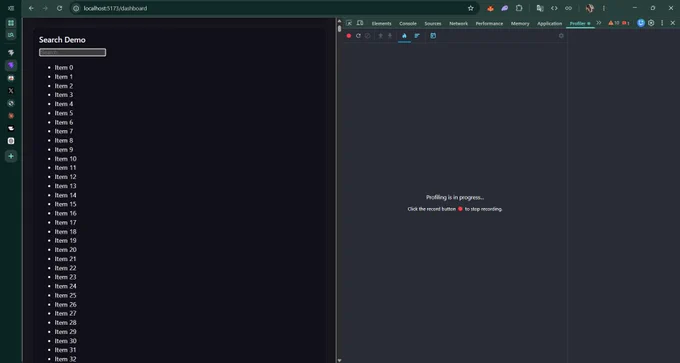The height and width of the screenshot is (363, 680).
Task: Open the tab search sidebar icon
Action: coord(11,35)
